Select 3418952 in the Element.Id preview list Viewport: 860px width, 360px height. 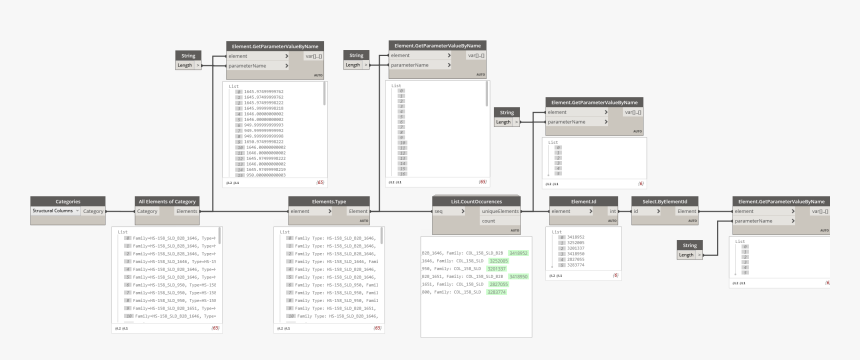tap(576, 237)
